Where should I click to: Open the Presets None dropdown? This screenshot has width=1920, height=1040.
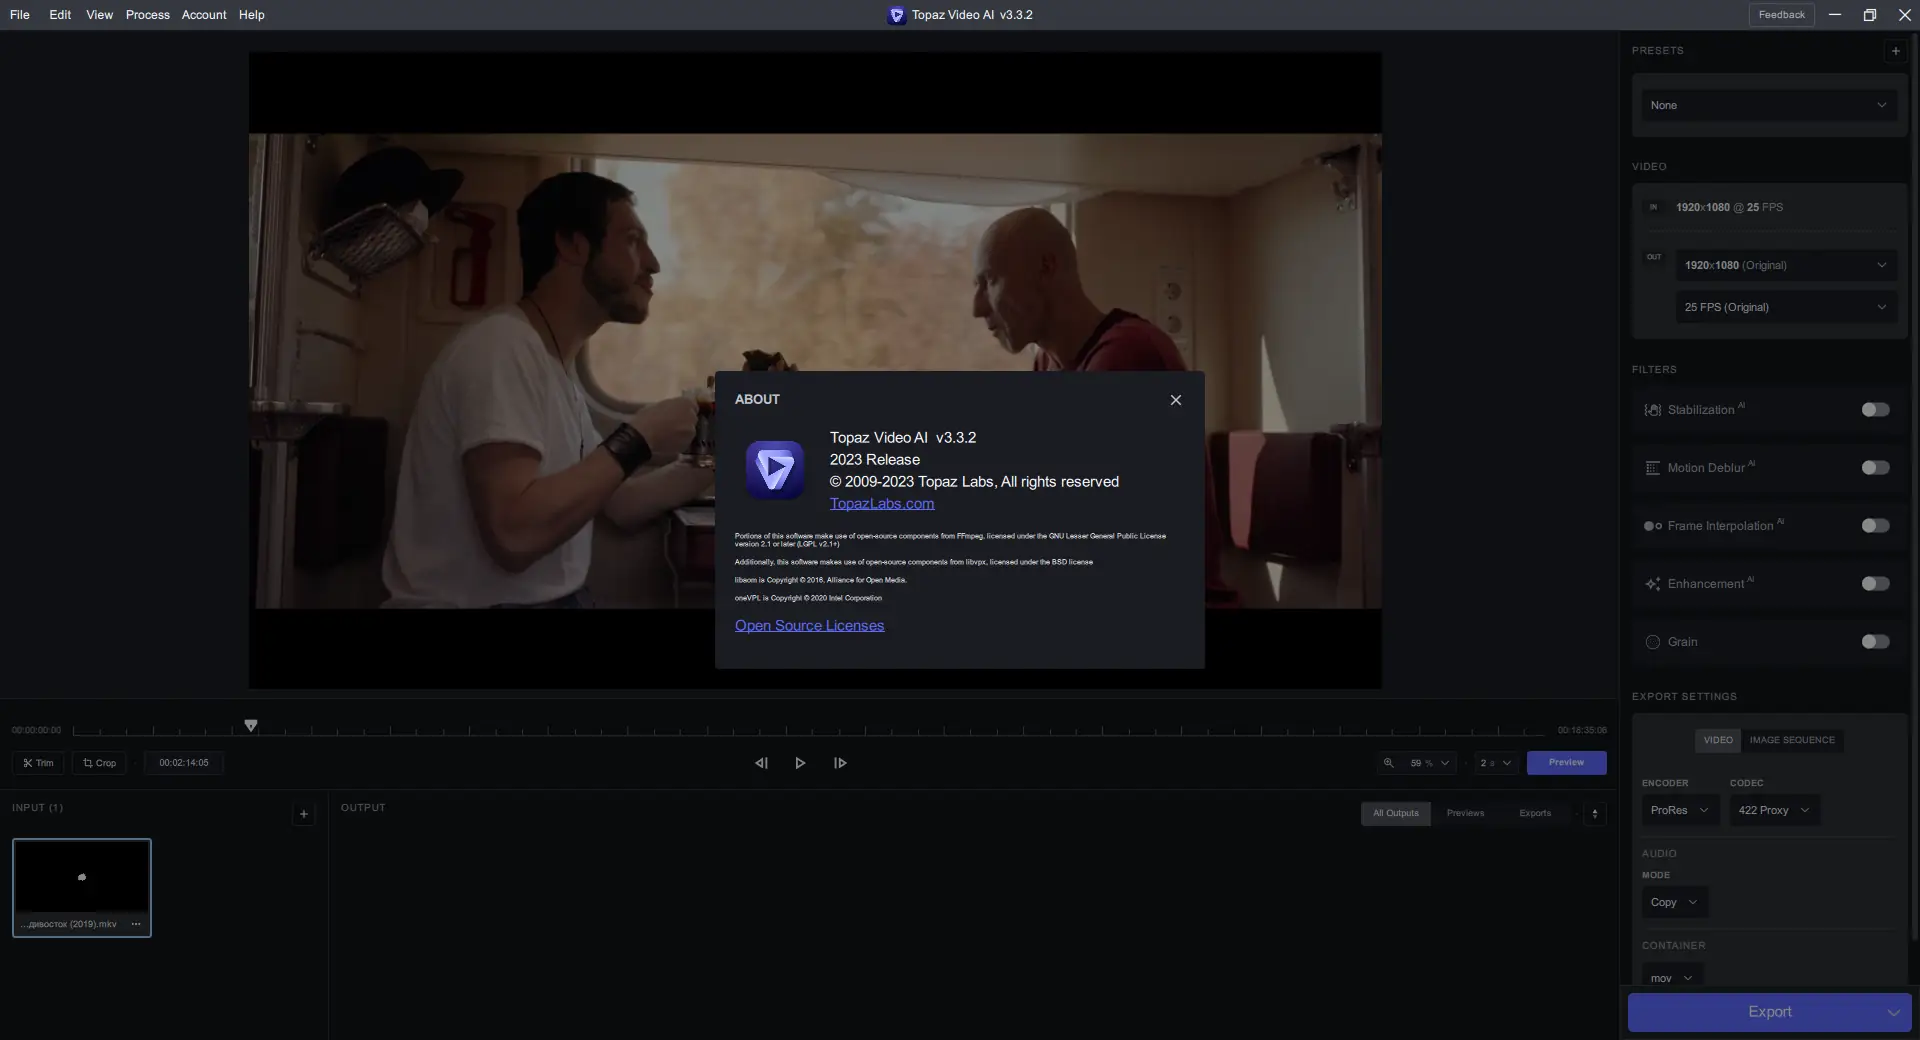coord(1768,105)
